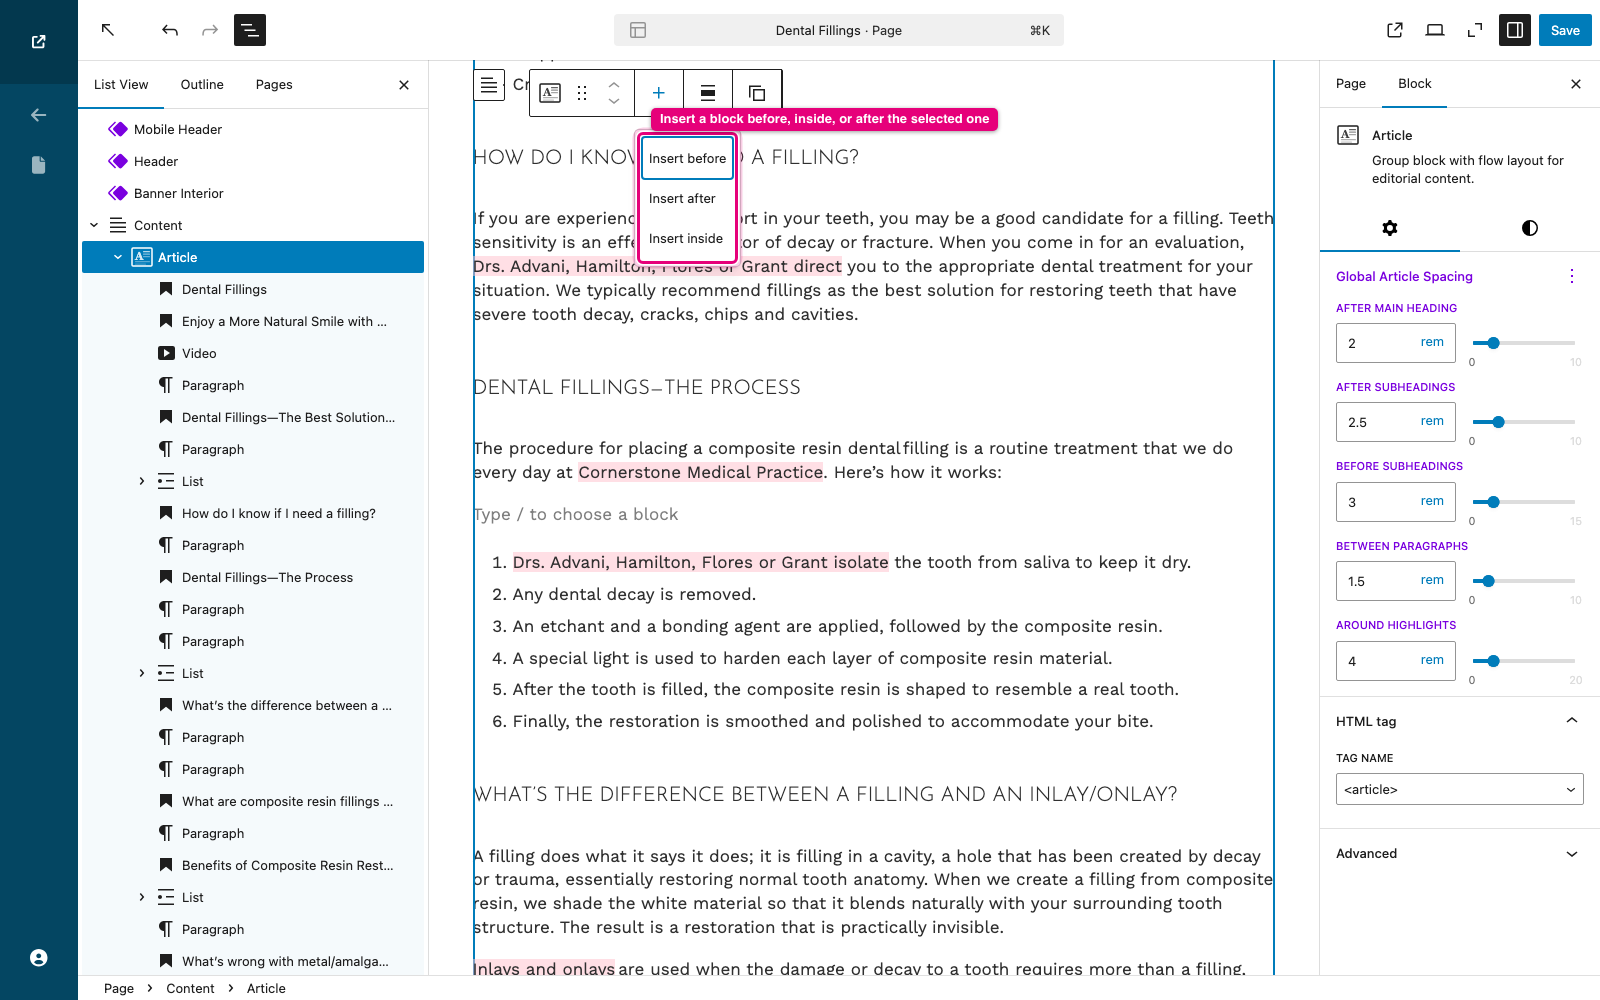Toggle the document overview list view
Screen dimensions: 1600x1000
point(250,30)
